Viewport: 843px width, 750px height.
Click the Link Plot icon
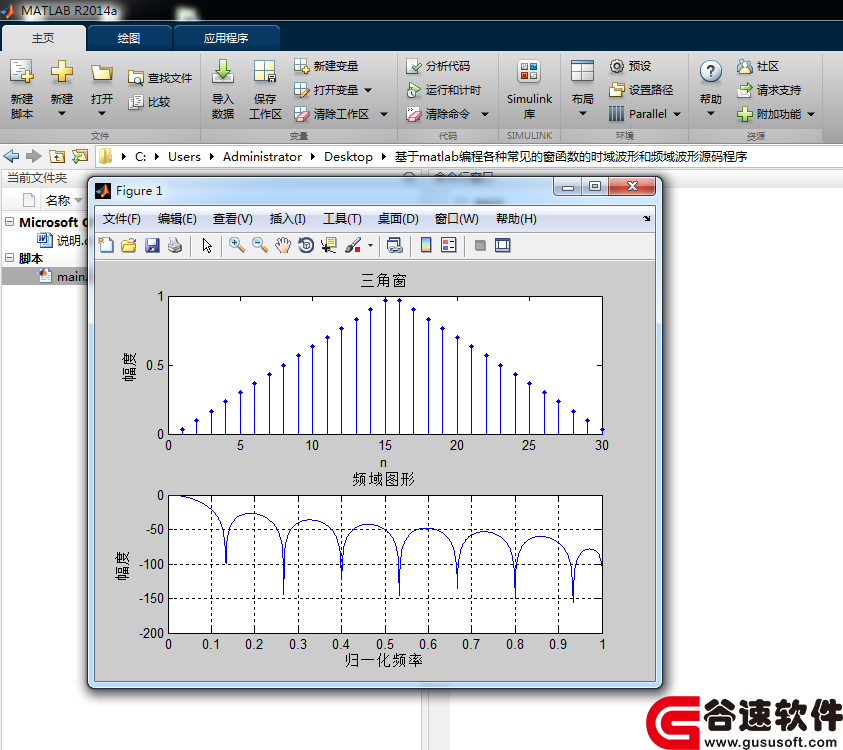[395, 246]
